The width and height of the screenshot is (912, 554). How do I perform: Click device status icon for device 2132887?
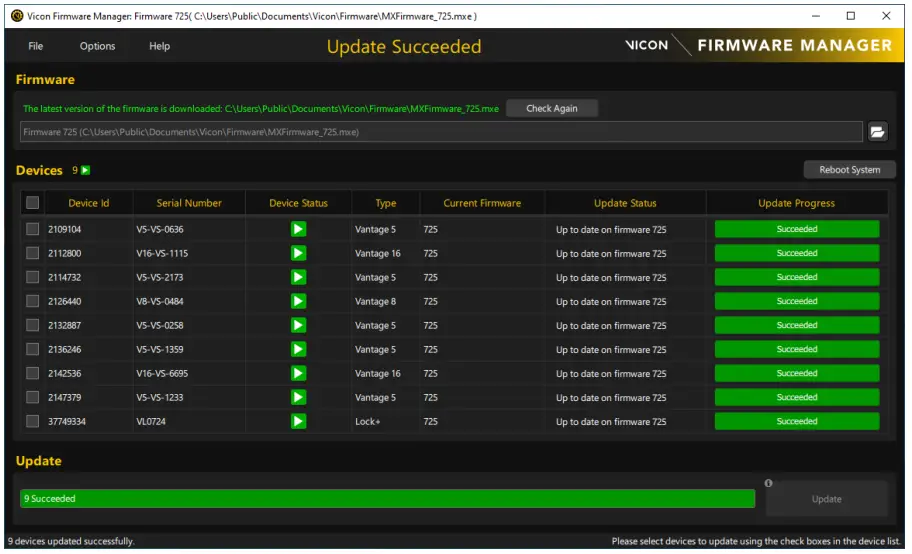coord(298,325)
